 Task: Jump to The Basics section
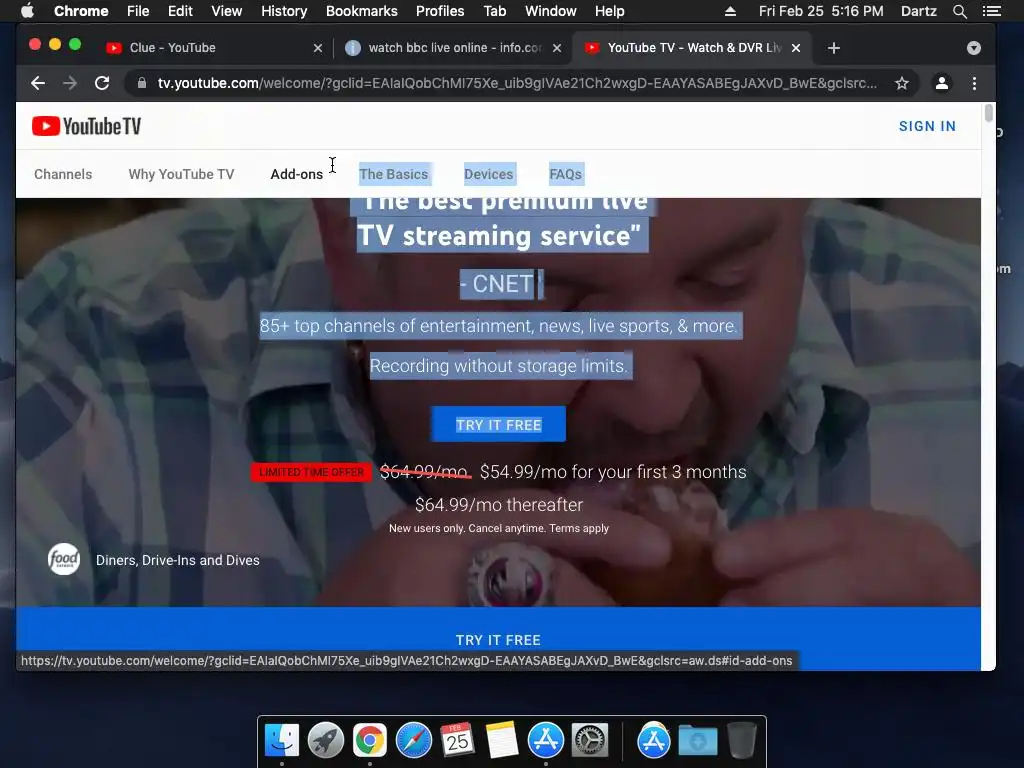[394, 174]
